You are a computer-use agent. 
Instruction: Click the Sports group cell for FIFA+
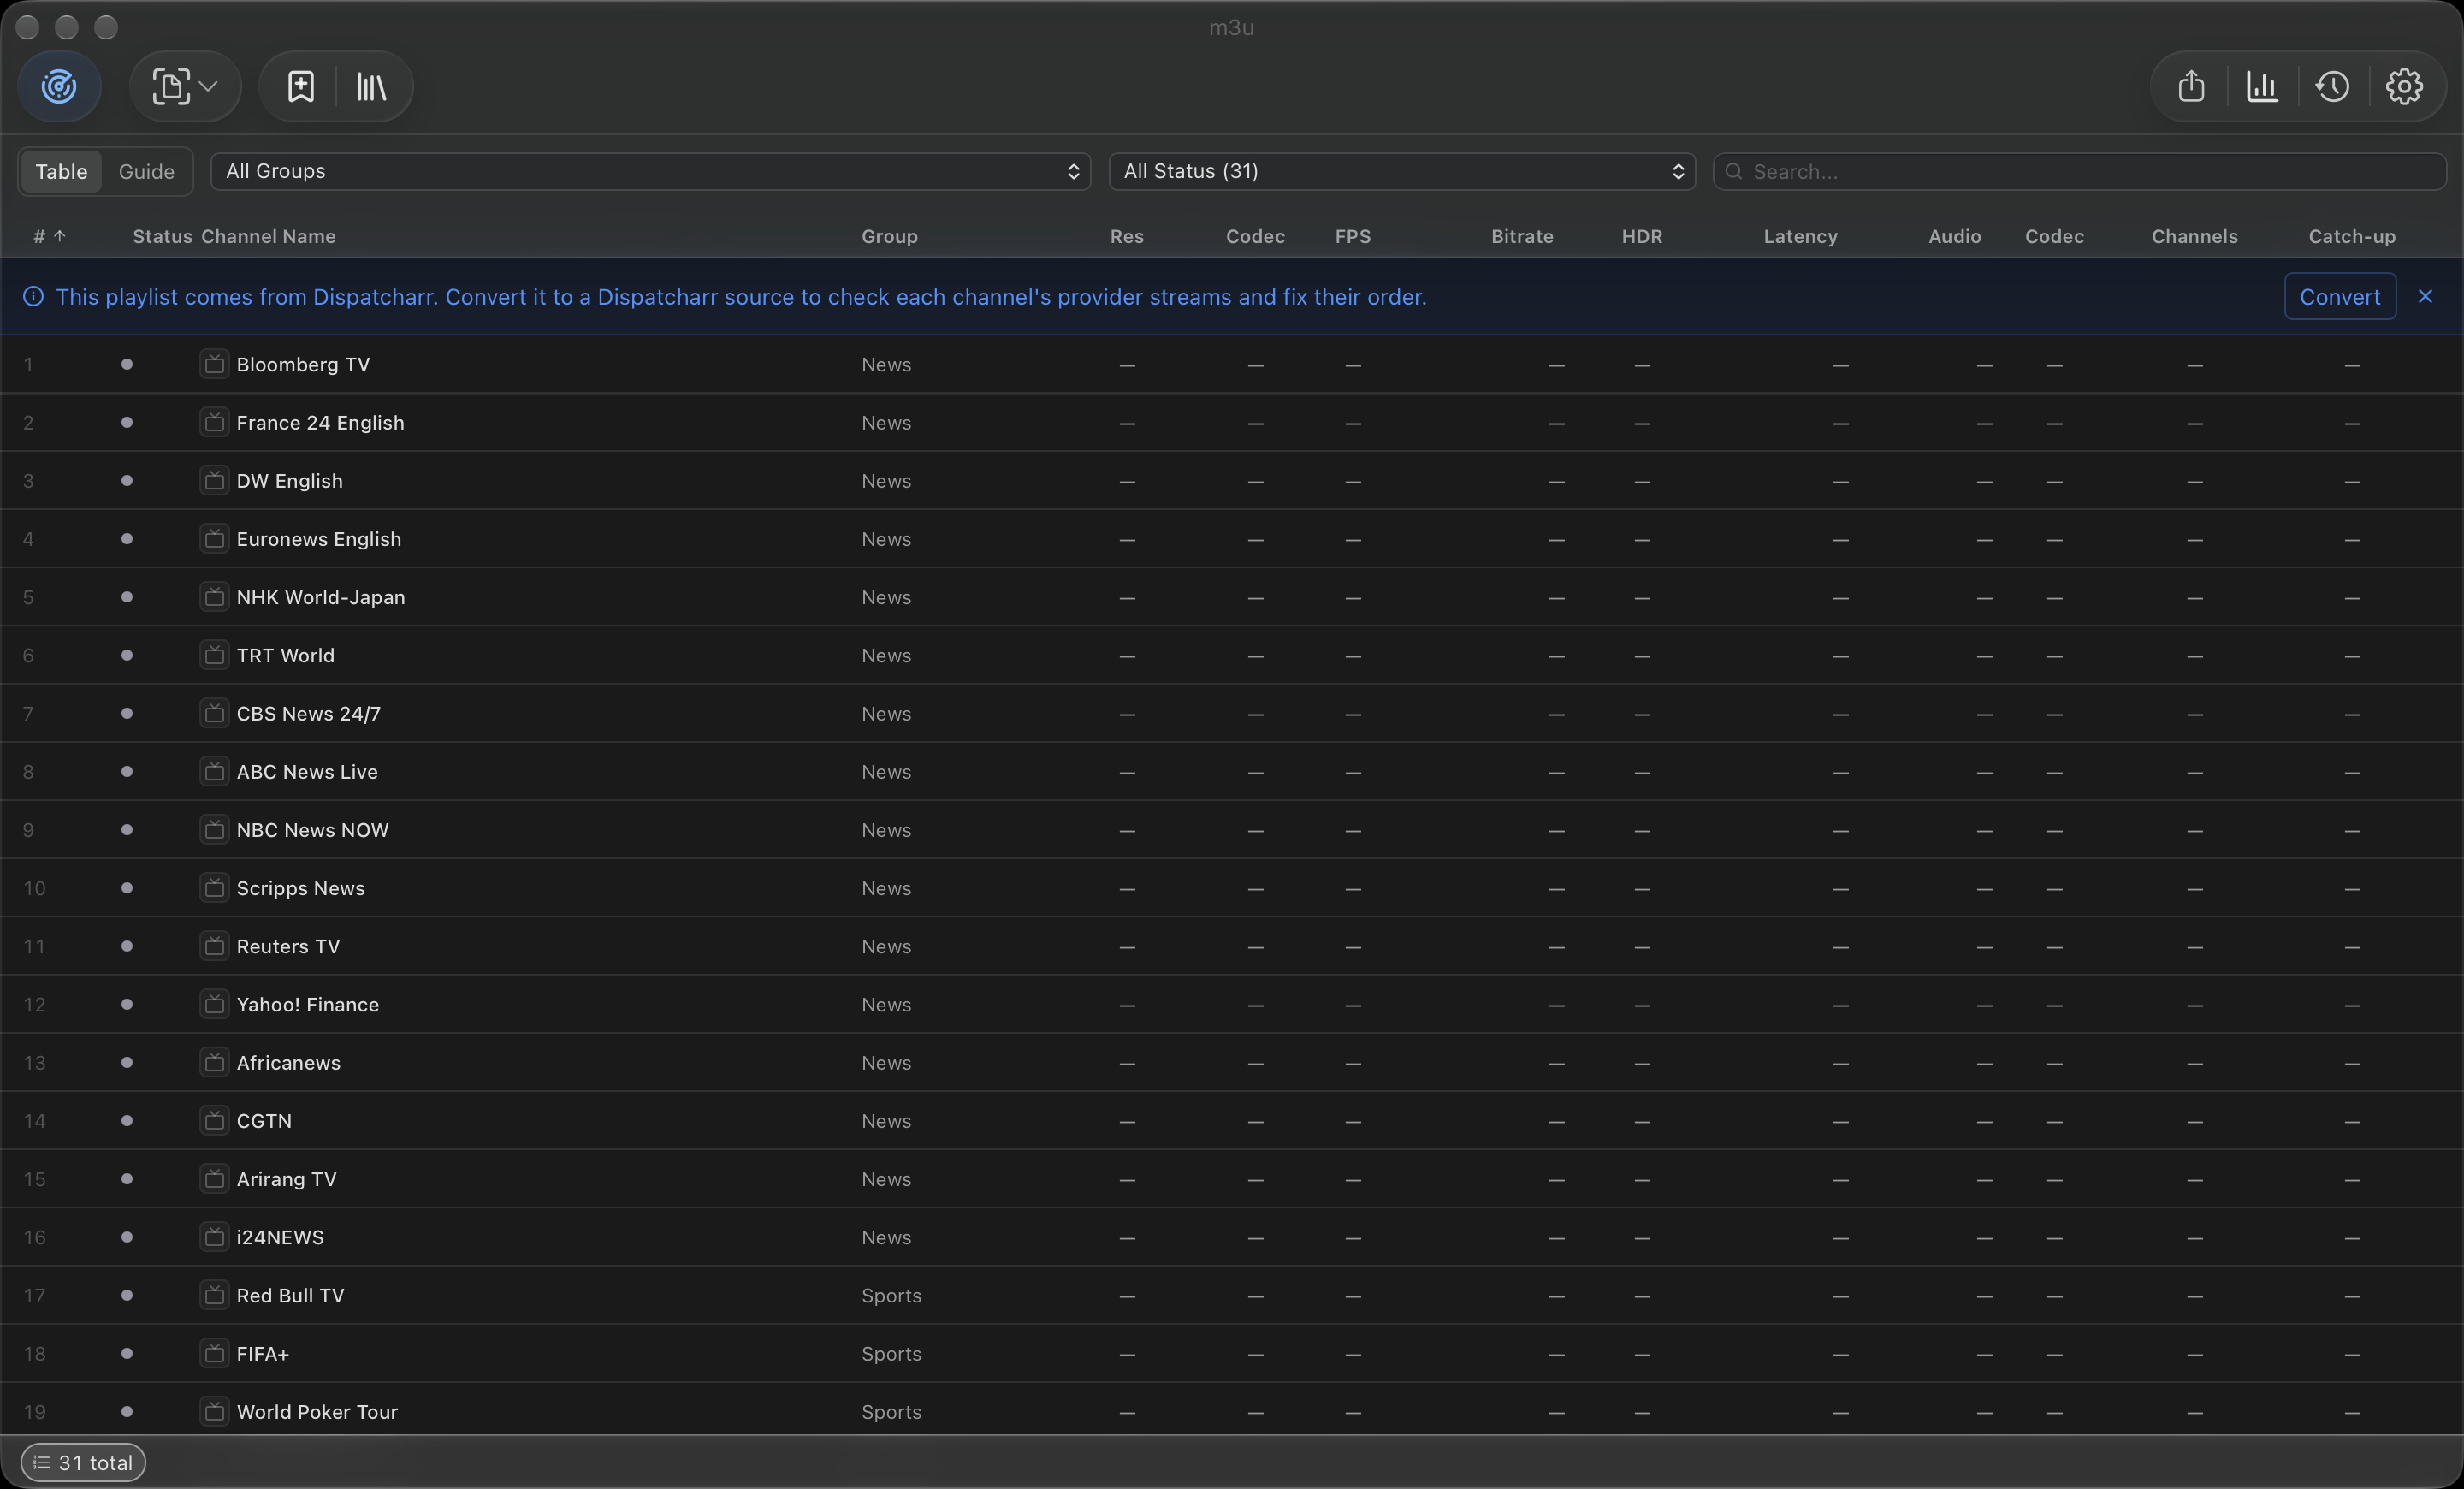pos(891,1353)
